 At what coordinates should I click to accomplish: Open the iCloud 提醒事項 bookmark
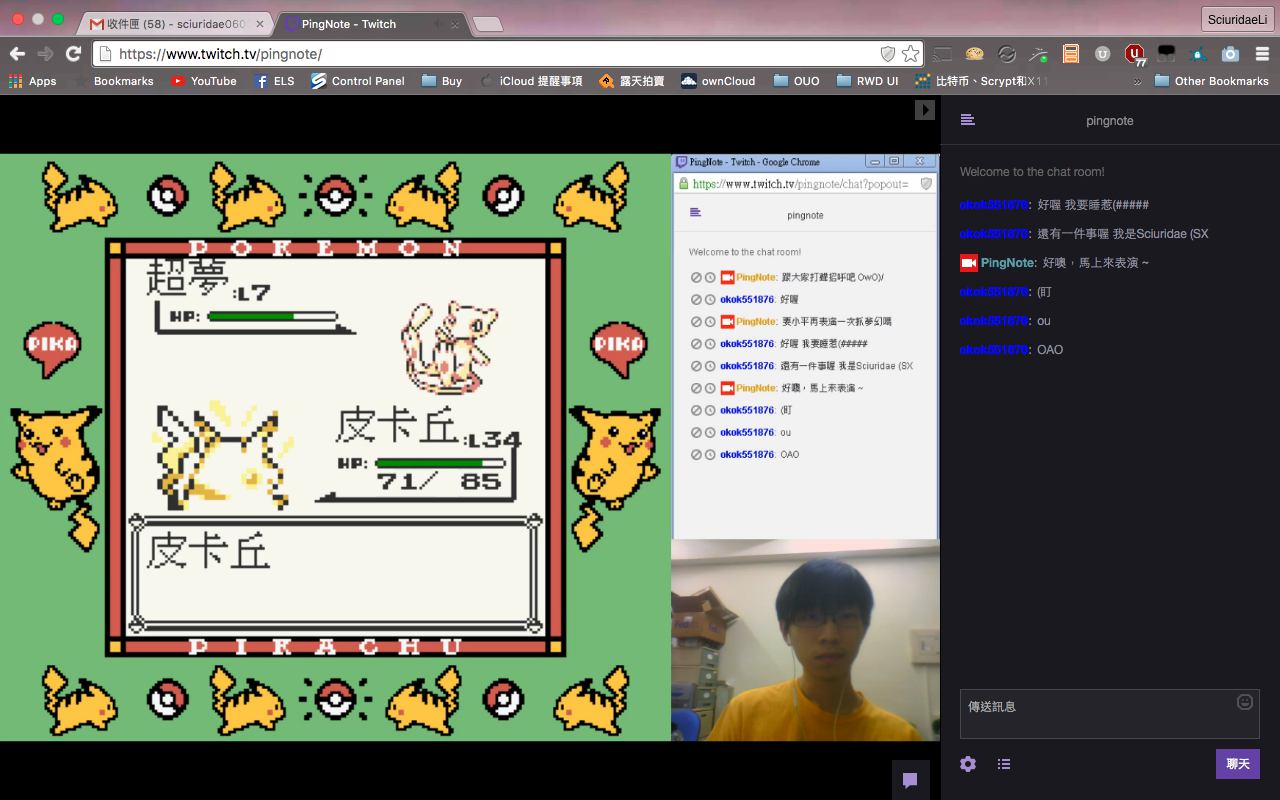[531, 81]
